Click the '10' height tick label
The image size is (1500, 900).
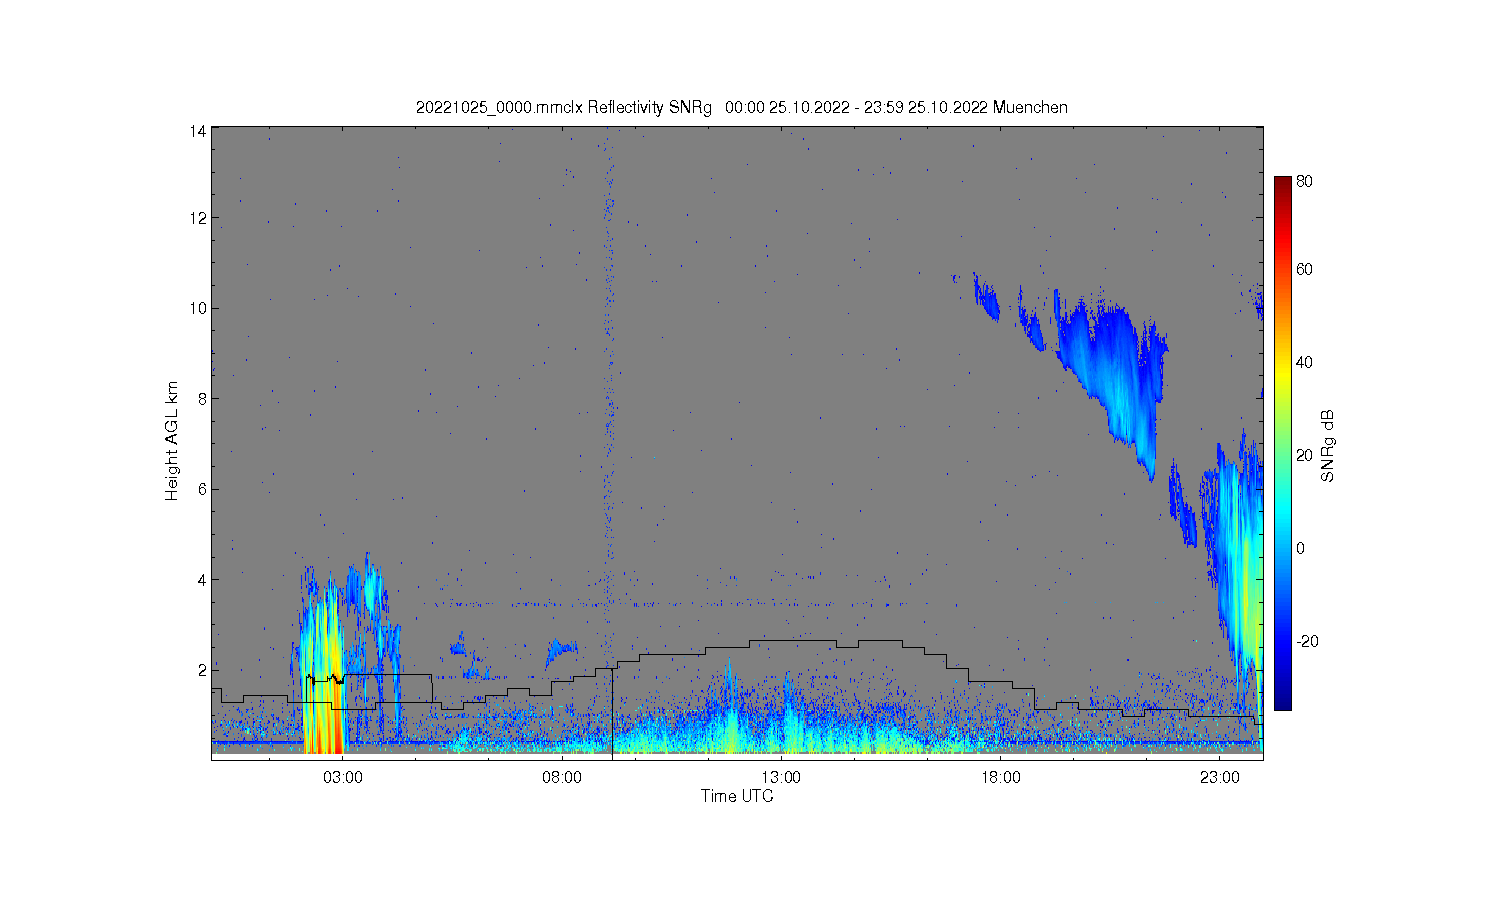coord(198,308)
